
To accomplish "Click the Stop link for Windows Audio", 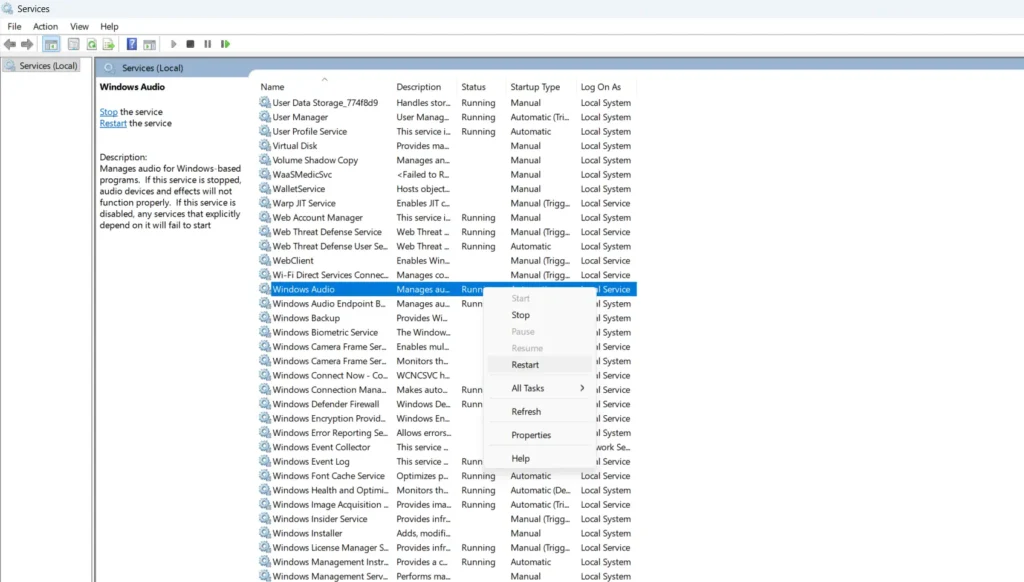I will [108, 112].
